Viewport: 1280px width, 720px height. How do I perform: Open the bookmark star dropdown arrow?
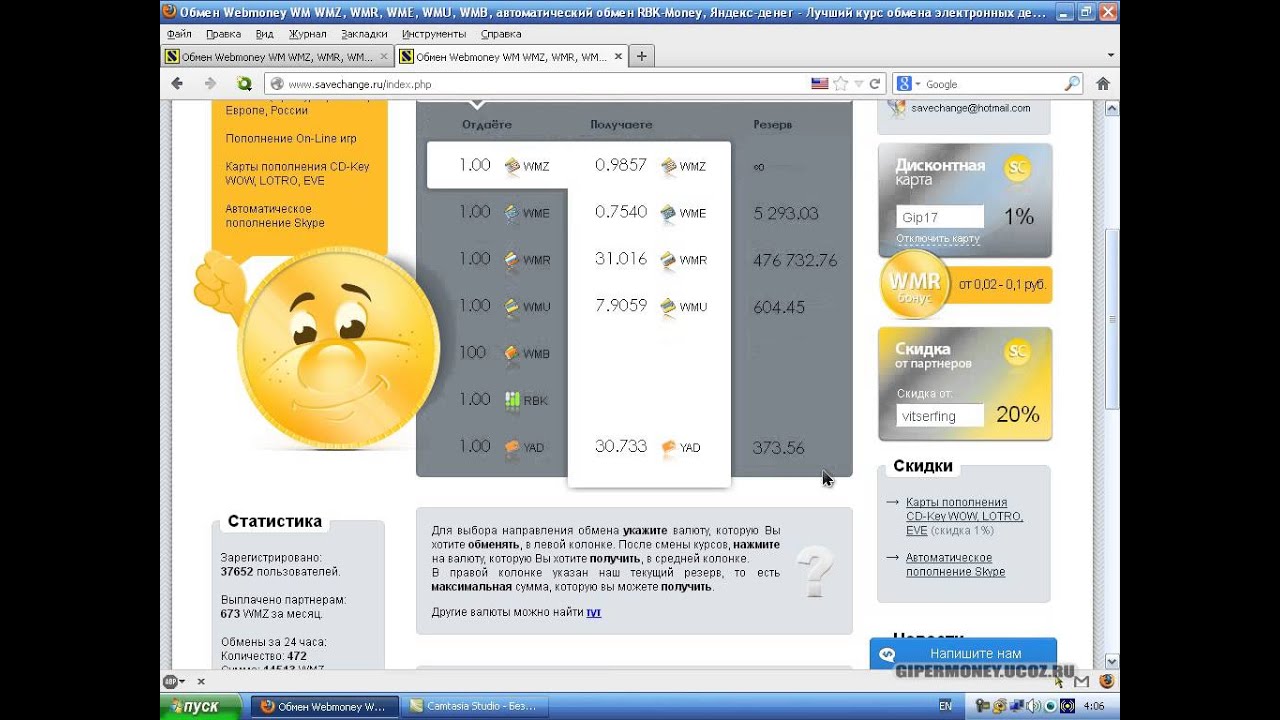click(858, 84)
